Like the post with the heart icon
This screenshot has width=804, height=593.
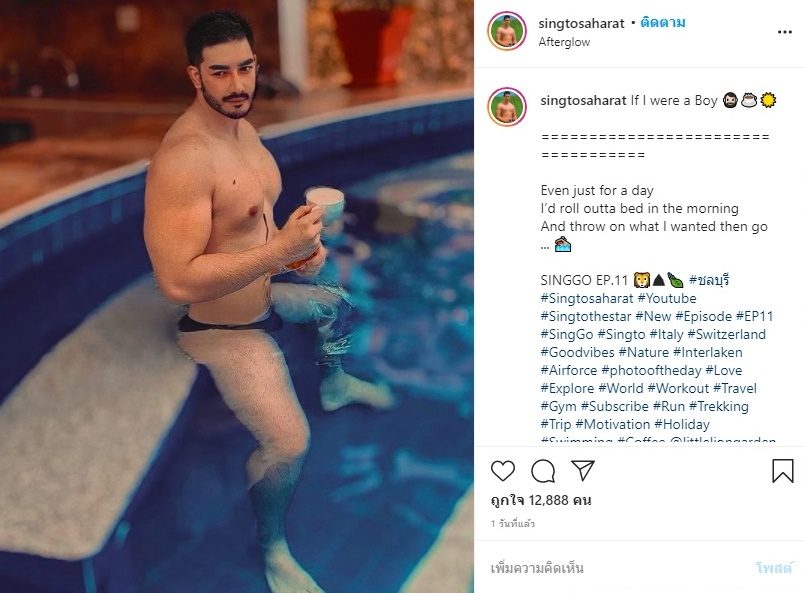[x=502, y=471]
